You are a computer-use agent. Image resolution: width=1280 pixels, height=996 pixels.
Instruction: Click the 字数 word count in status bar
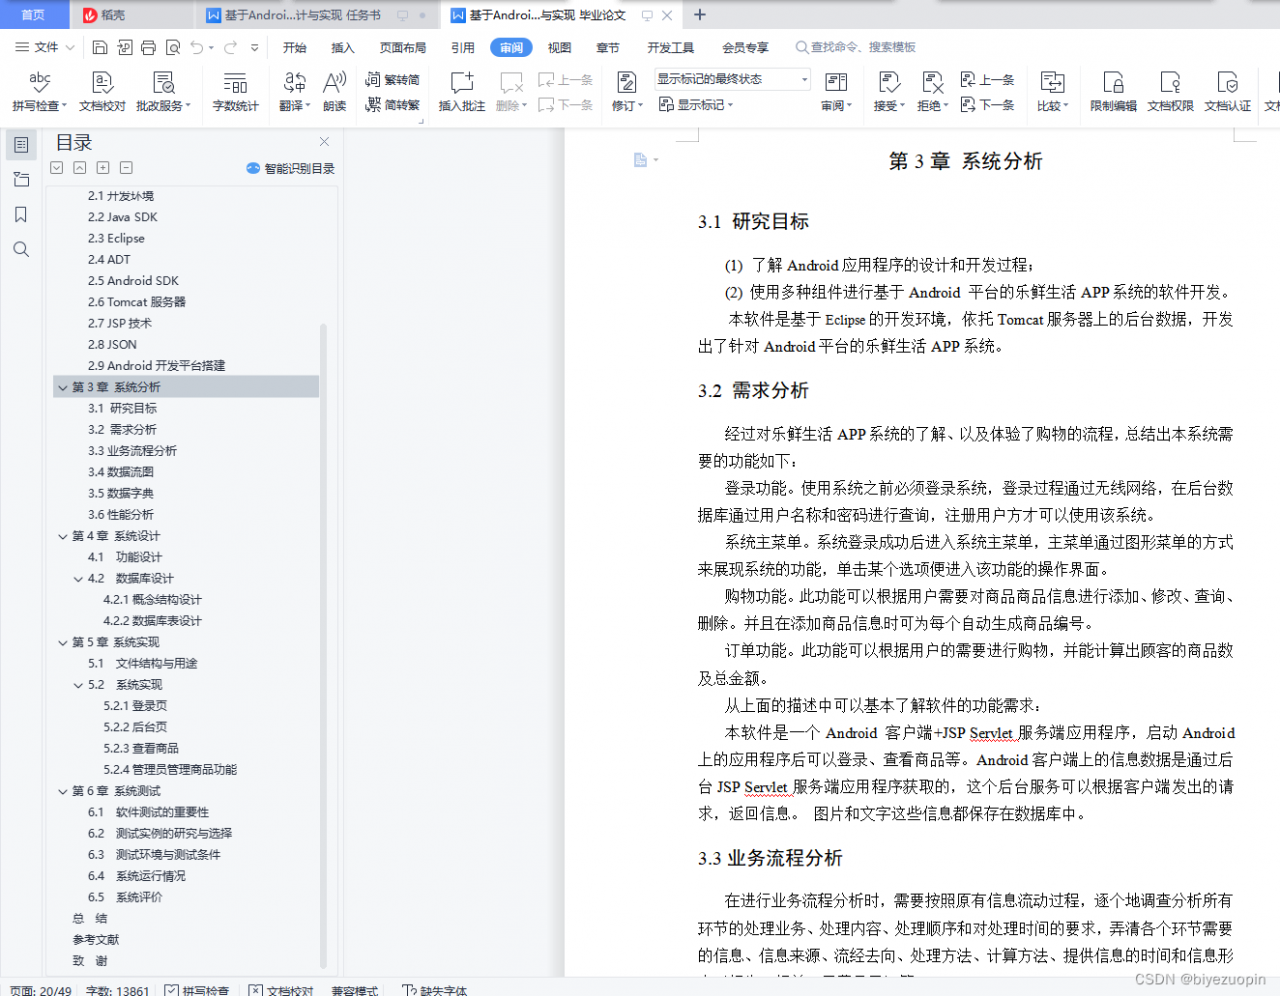tap(117, 989)
